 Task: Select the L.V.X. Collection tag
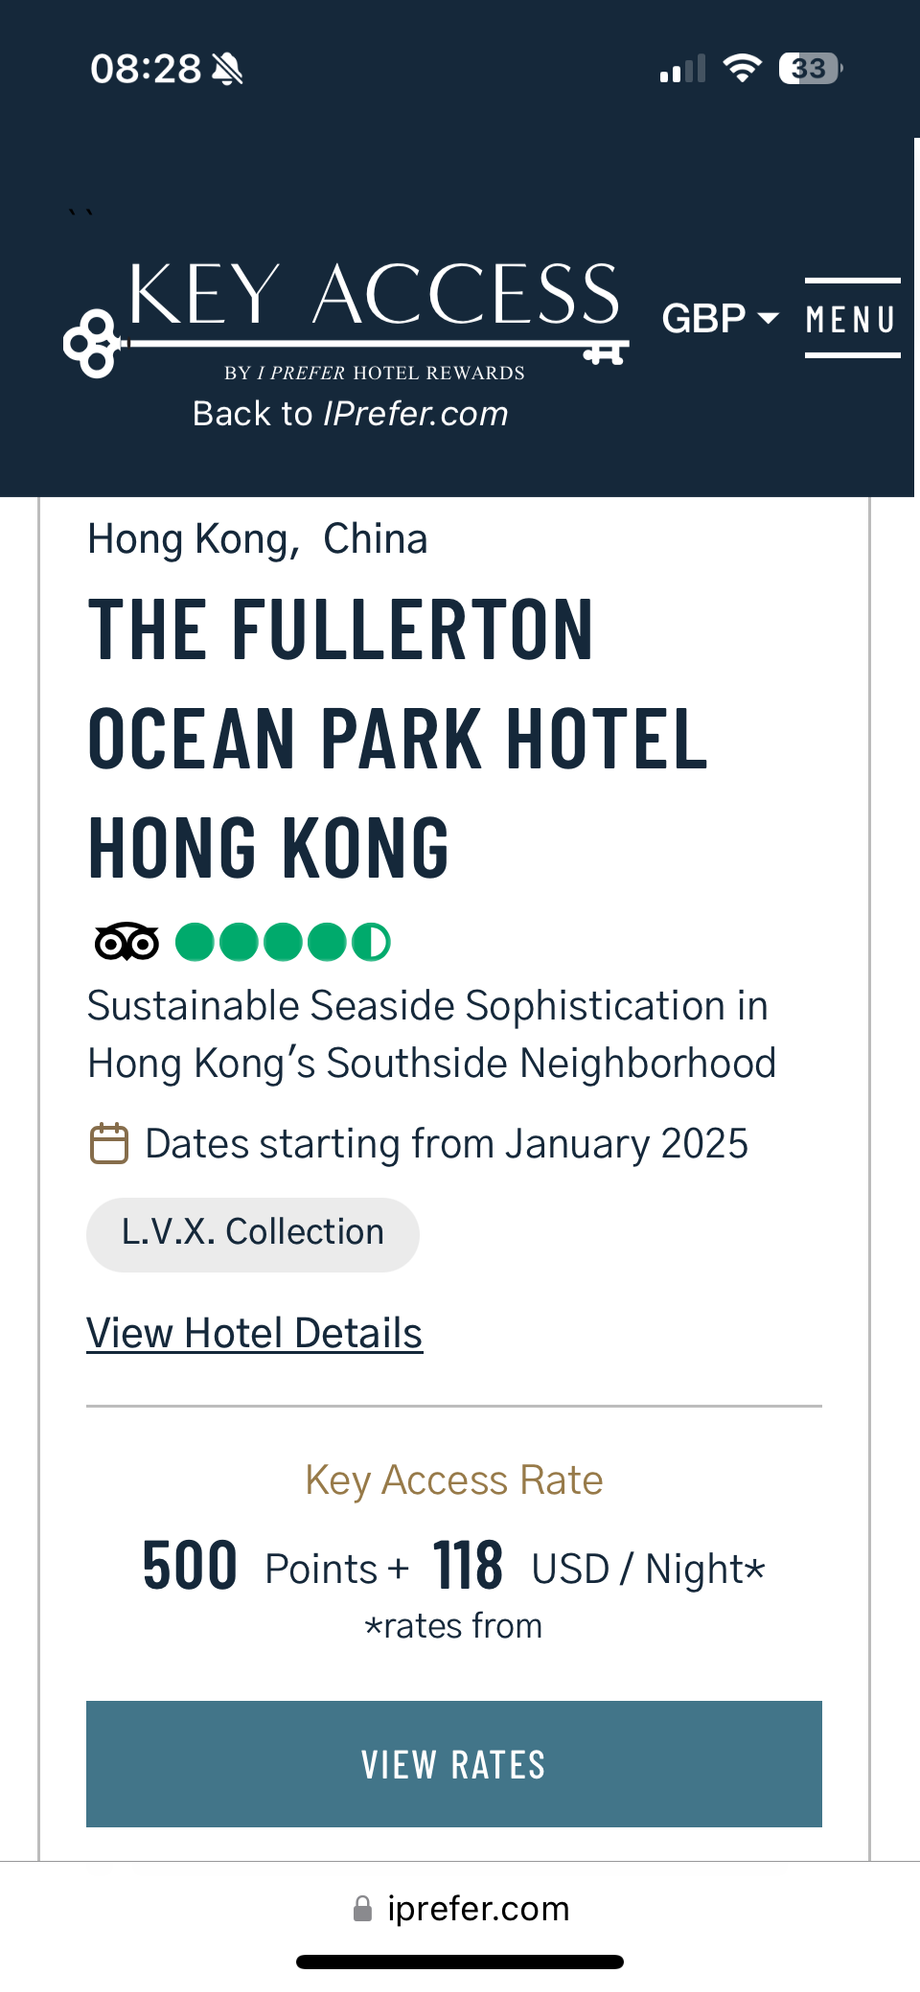253,1234
